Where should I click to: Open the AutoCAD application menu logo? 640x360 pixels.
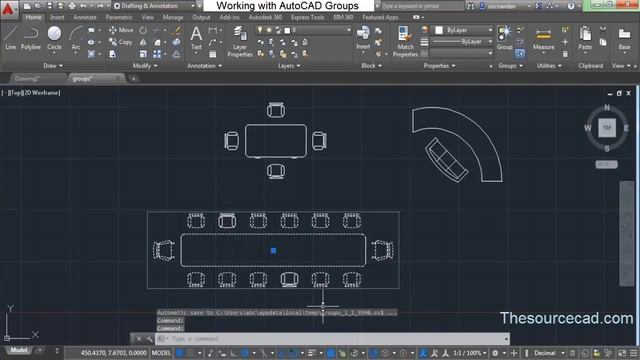pos(8,9)
